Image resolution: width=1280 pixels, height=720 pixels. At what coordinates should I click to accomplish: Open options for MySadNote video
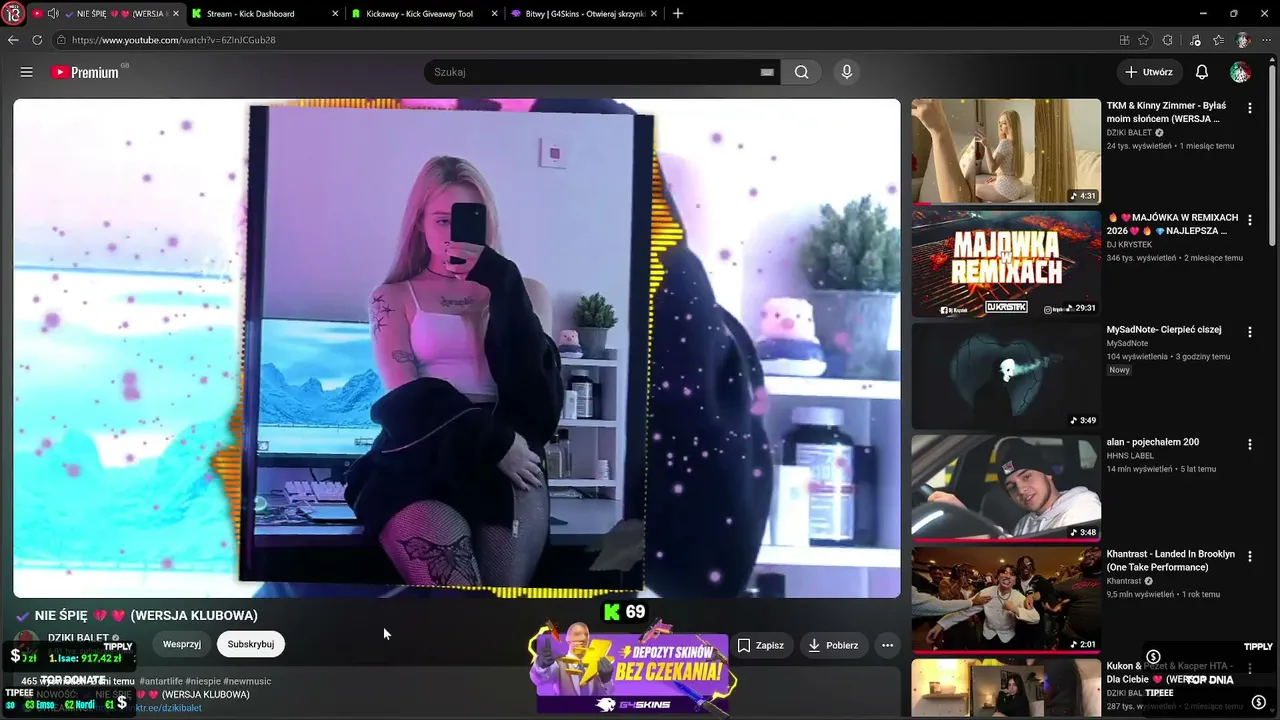point(1249,331)
